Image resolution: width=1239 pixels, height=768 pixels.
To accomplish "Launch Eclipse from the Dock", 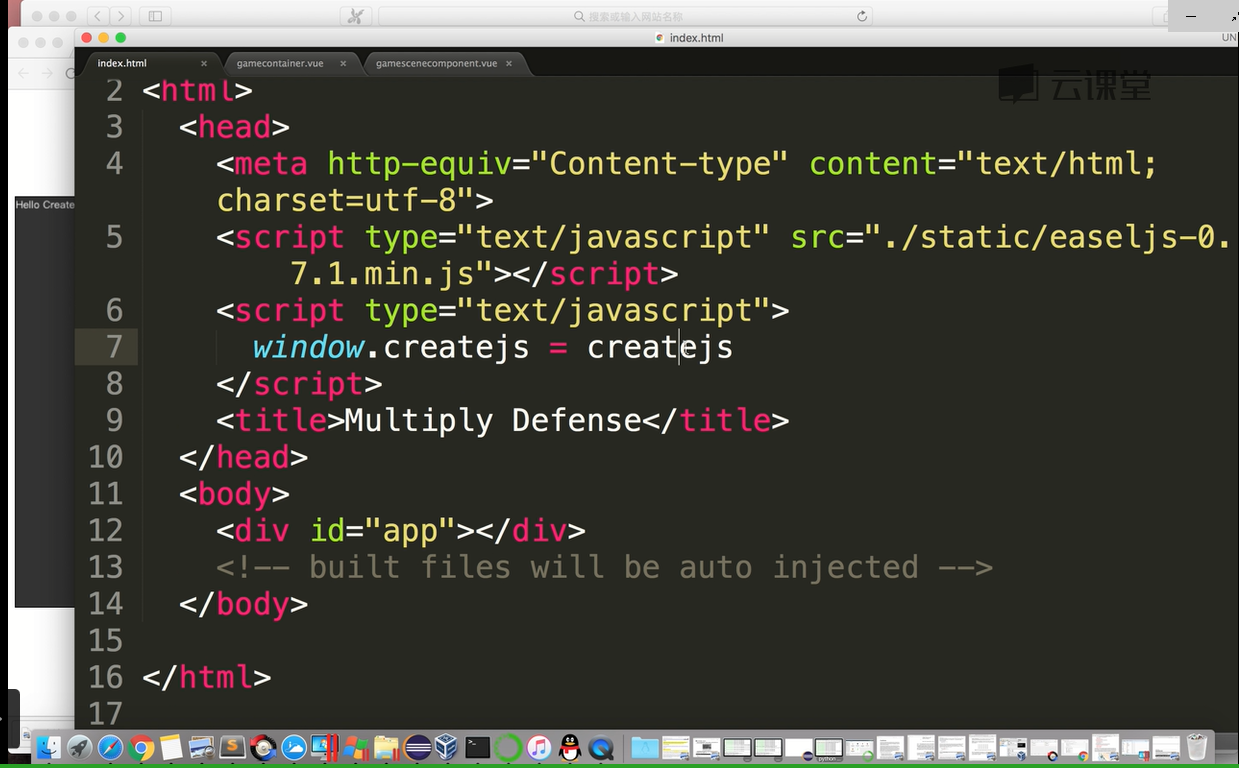I will (x=417, y=747).
